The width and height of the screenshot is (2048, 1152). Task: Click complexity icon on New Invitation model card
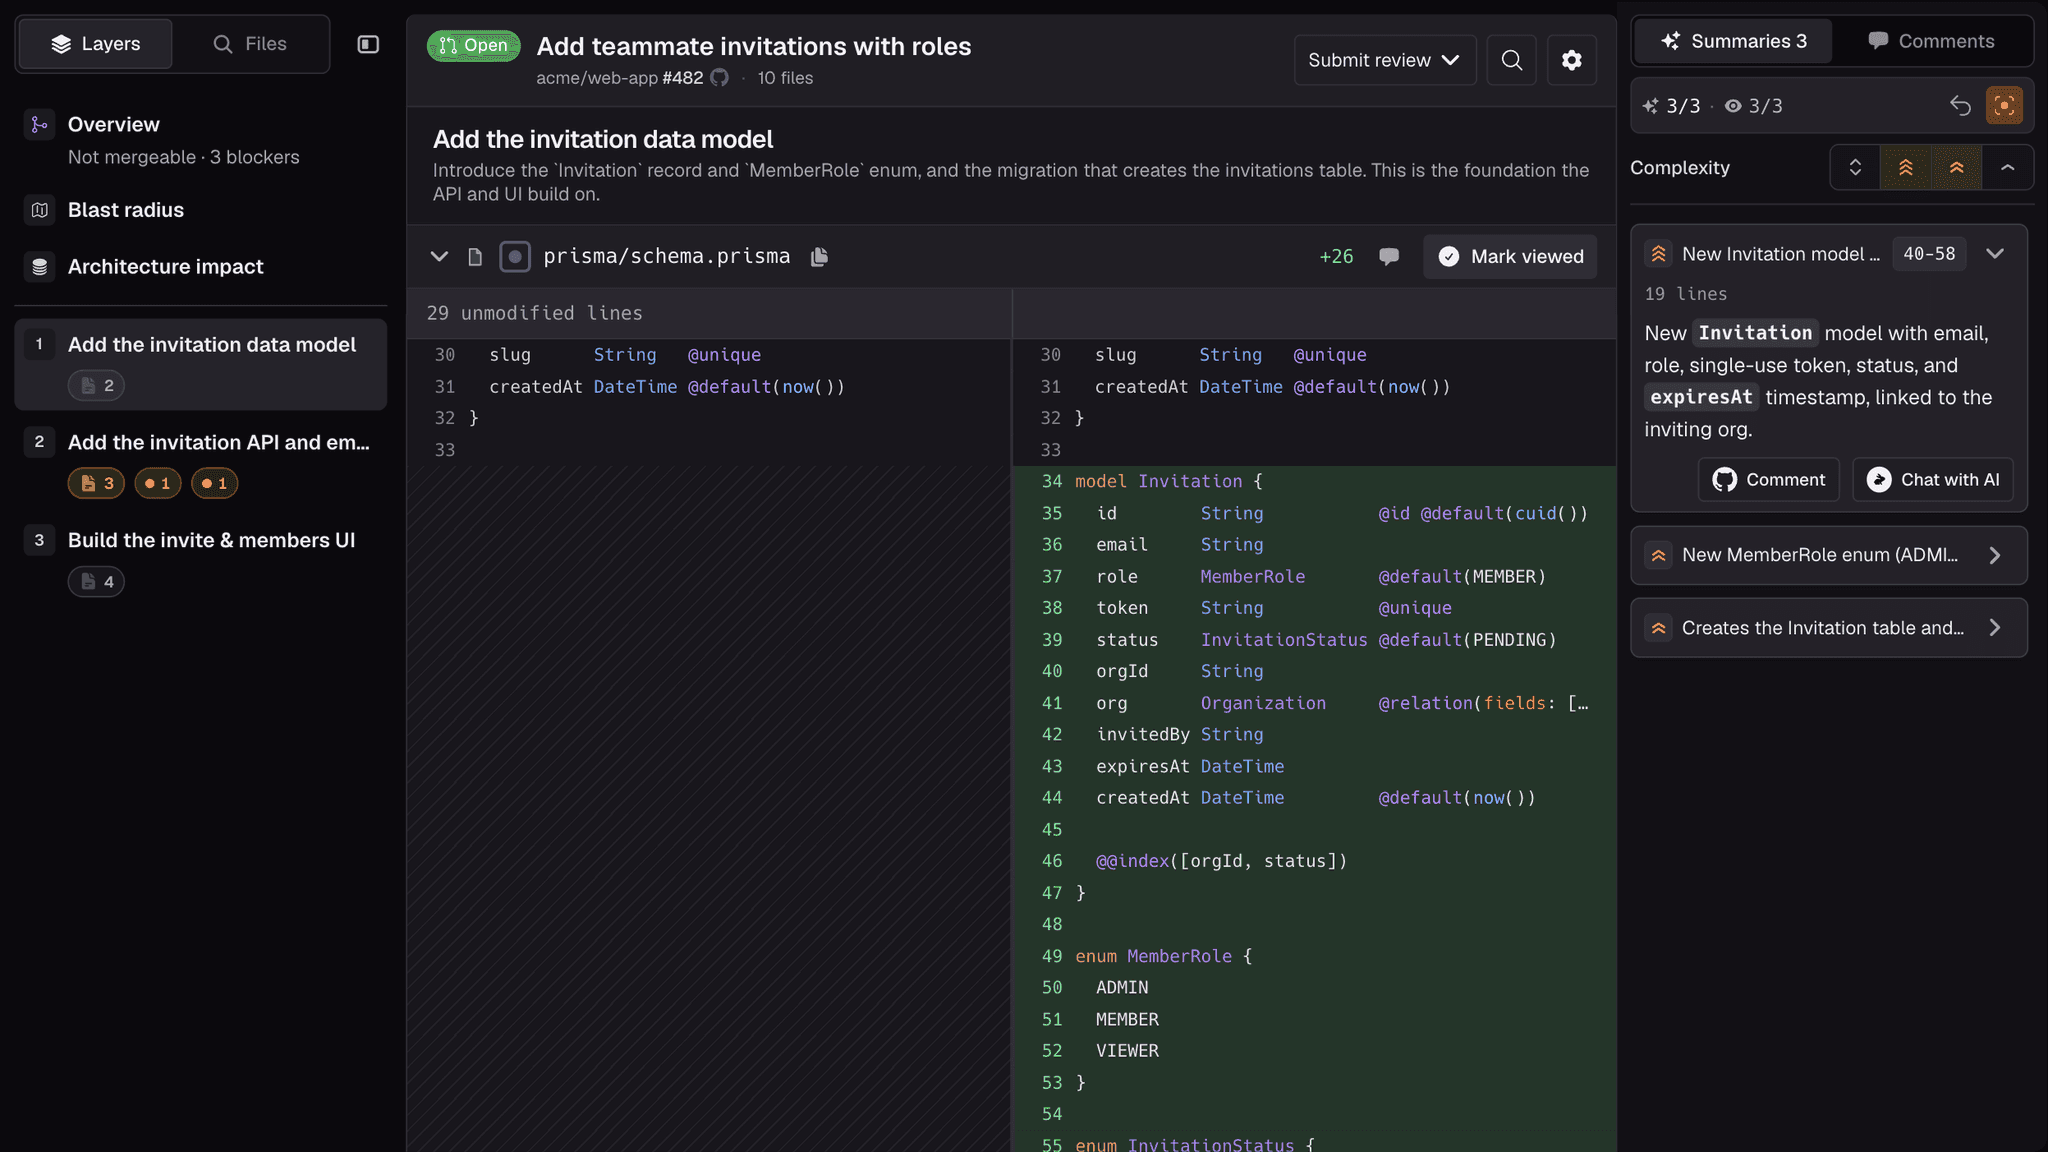1658,254
